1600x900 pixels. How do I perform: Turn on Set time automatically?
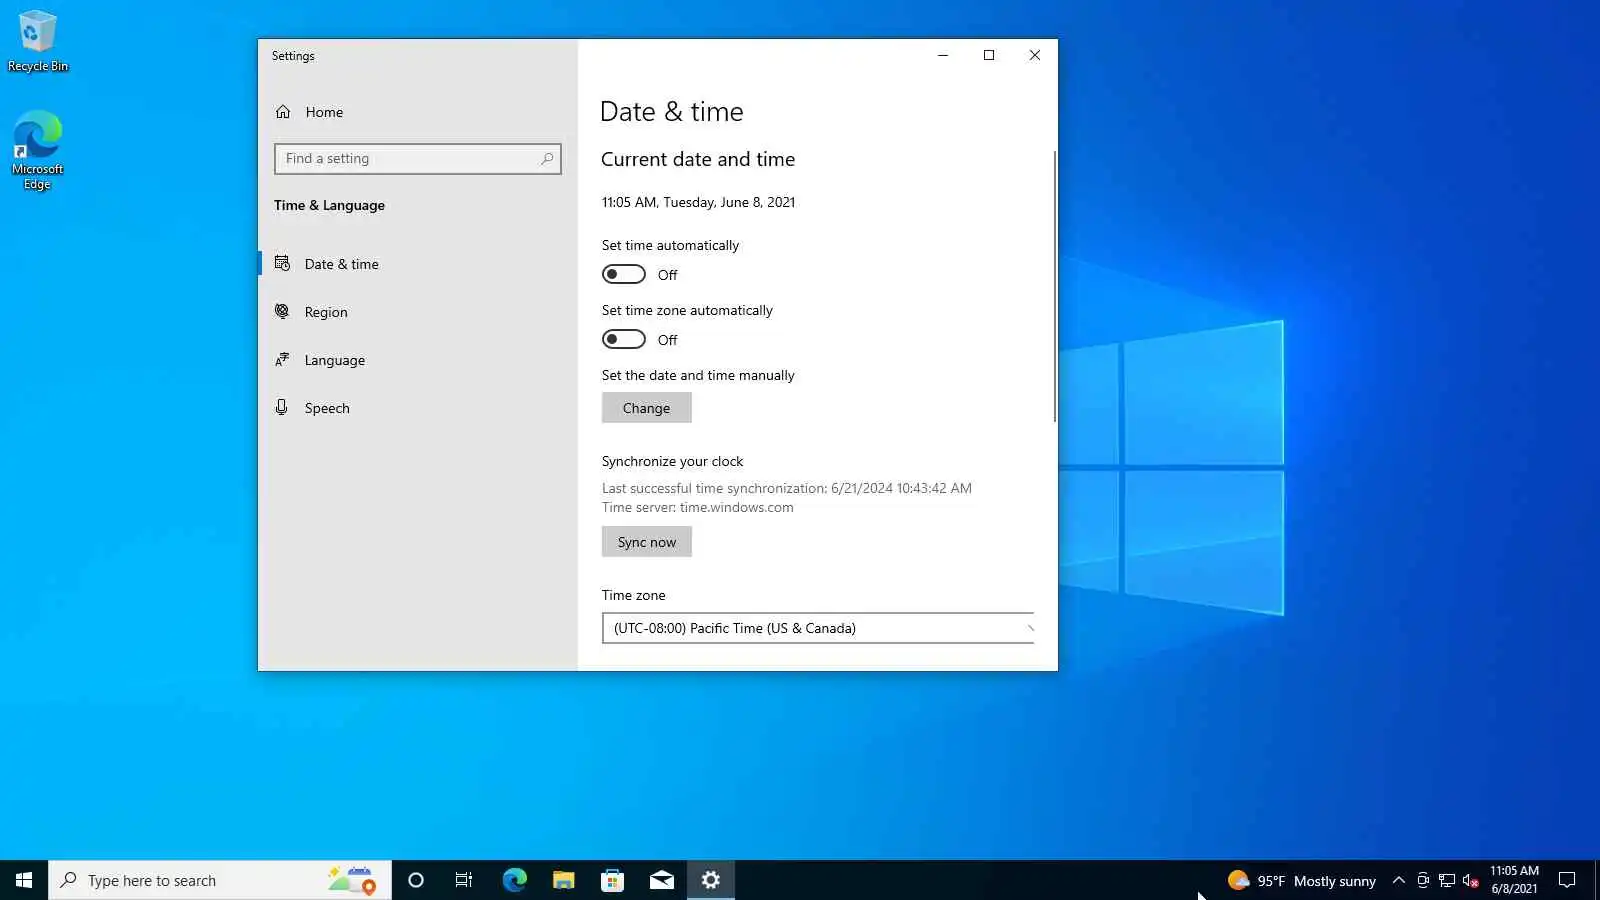tap(623, 274)
